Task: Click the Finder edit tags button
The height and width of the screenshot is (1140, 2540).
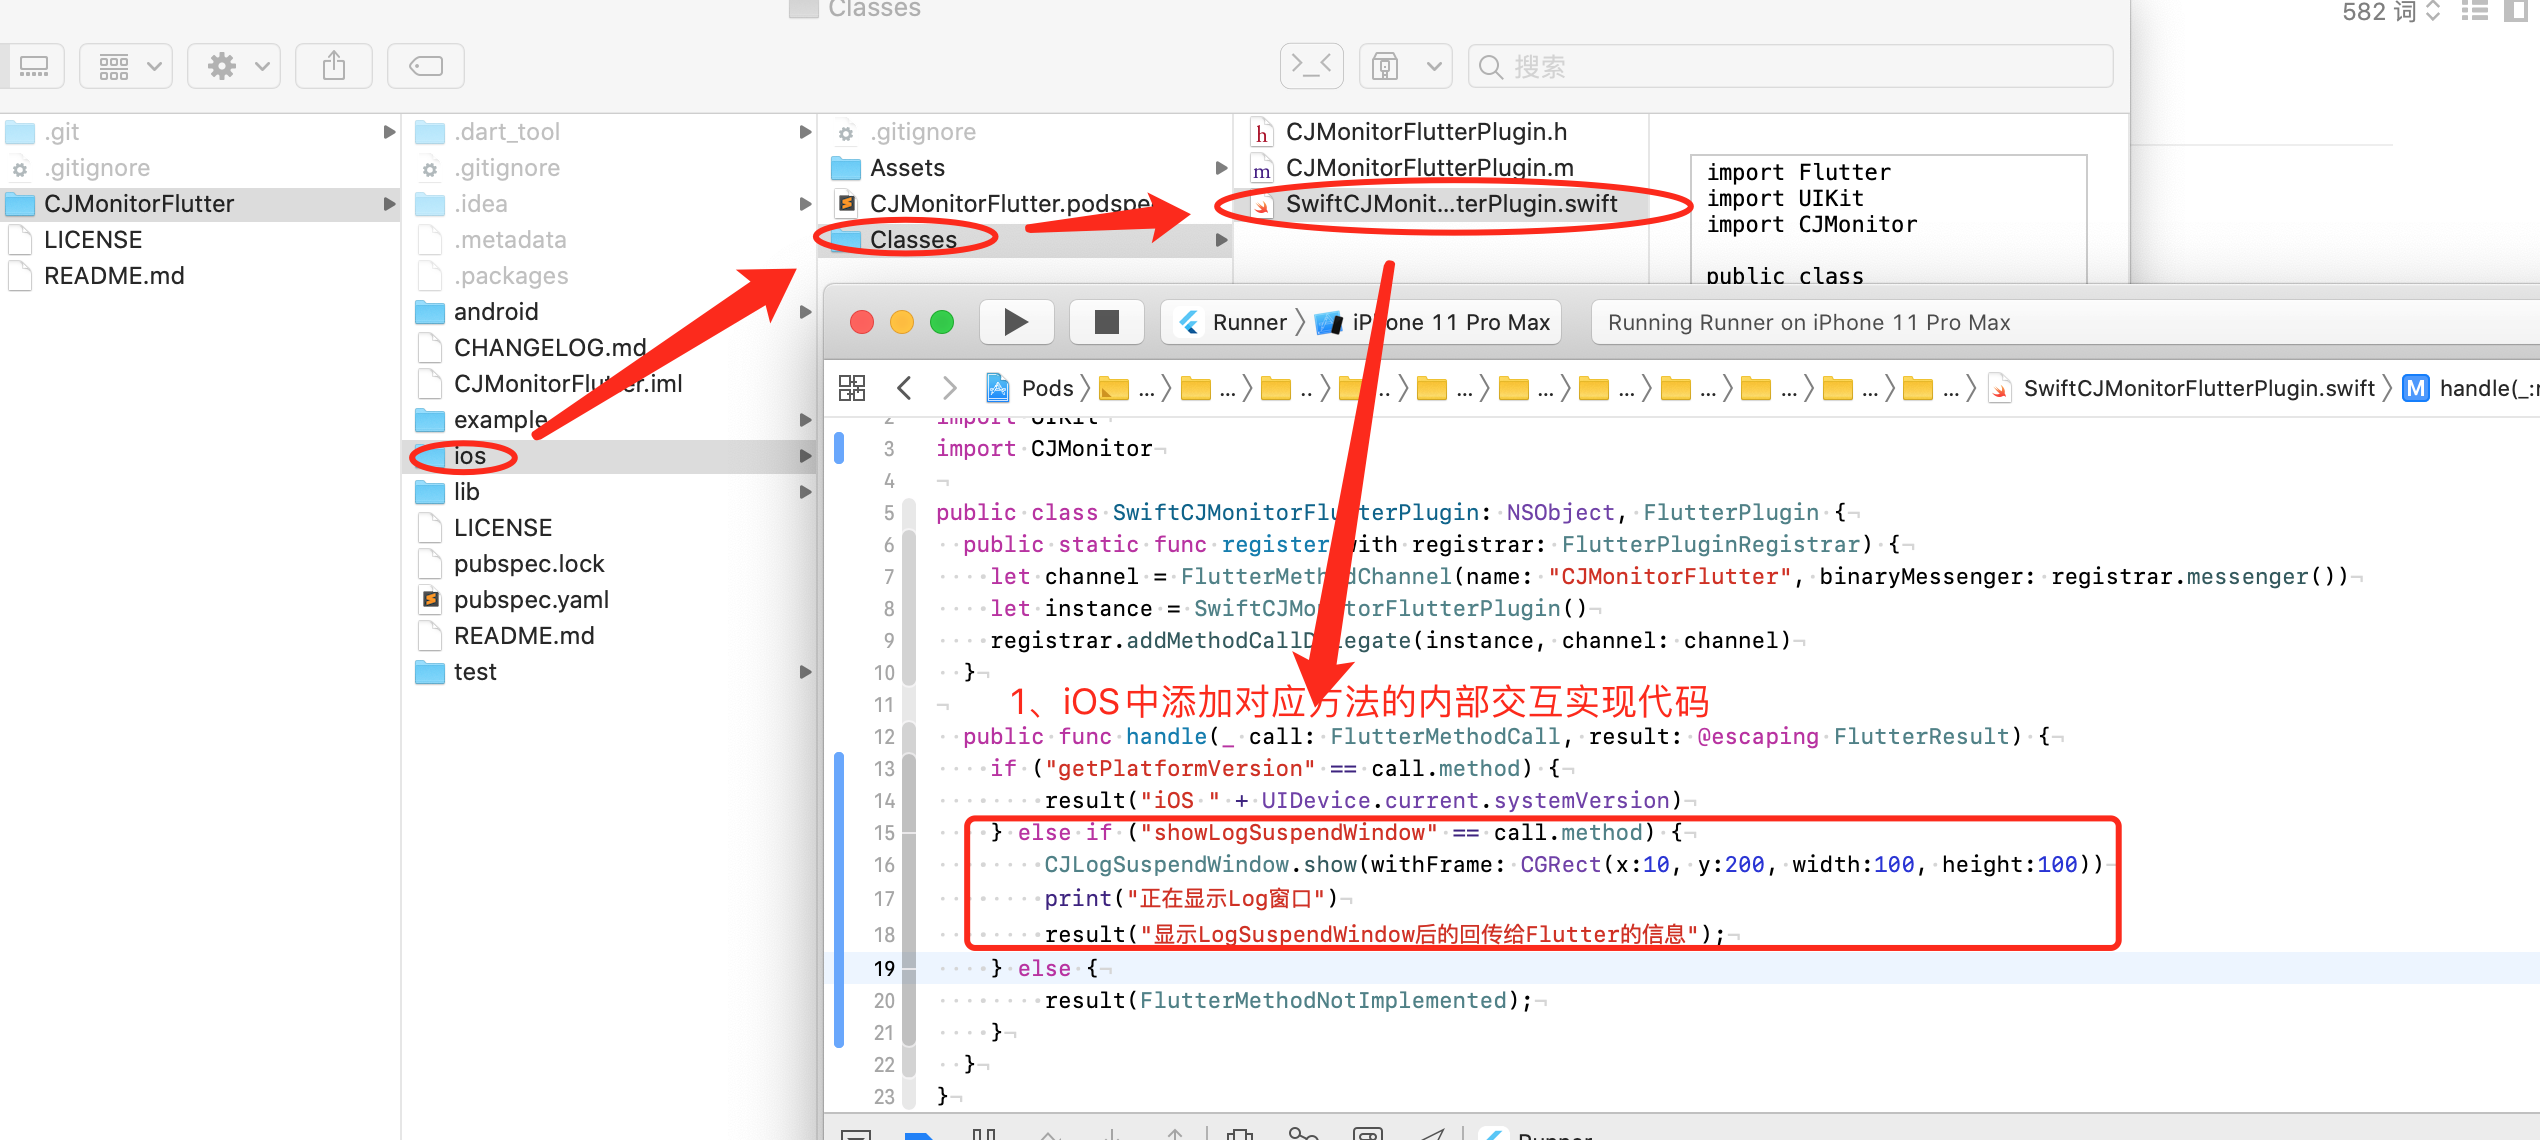Action: (x=426, y=66)
